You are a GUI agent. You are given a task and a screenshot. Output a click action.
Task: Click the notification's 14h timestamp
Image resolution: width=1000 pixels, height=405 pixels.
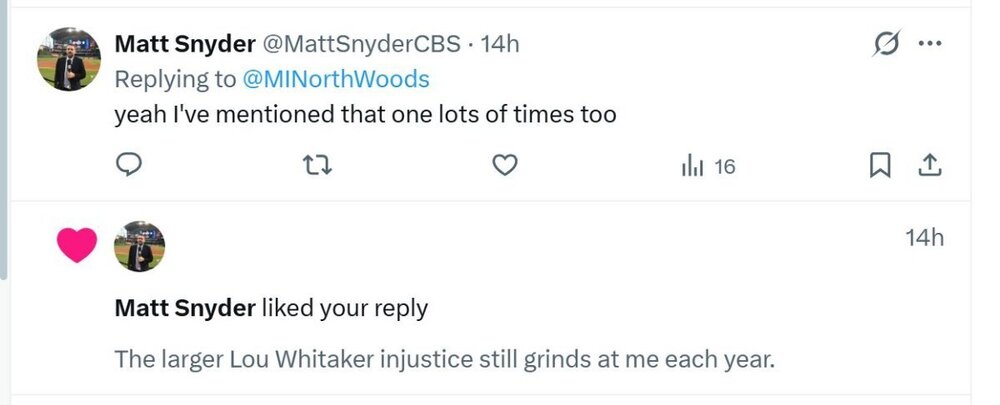click(x=924, y=238)
